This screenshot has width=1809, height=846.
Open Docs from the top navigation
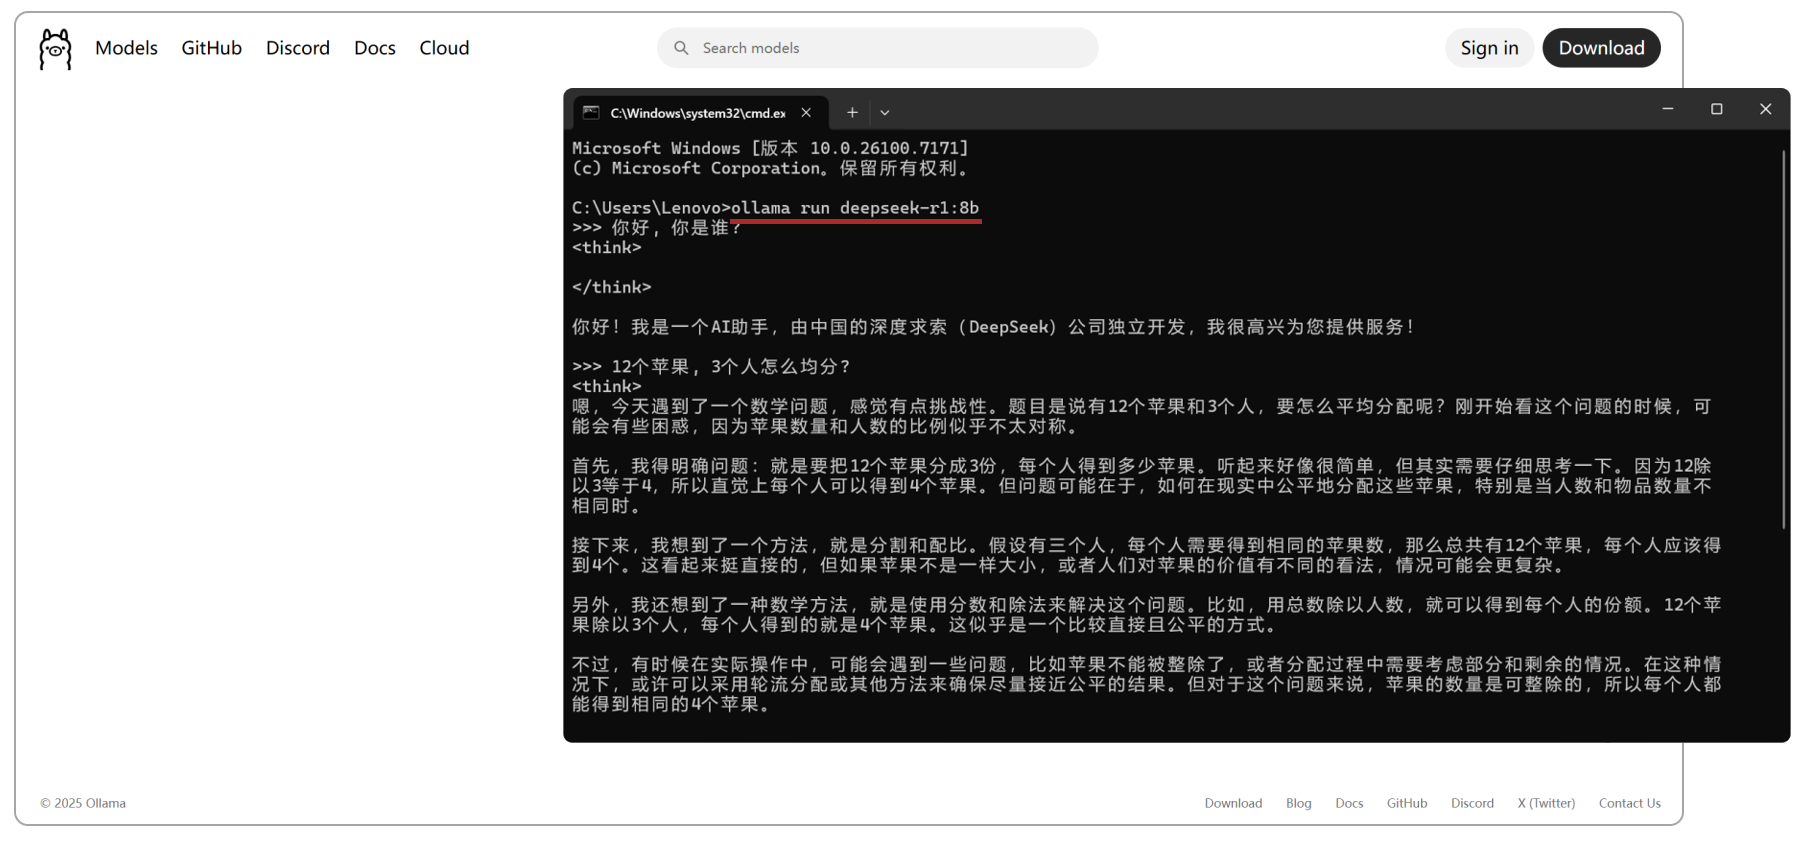(375, 48)
